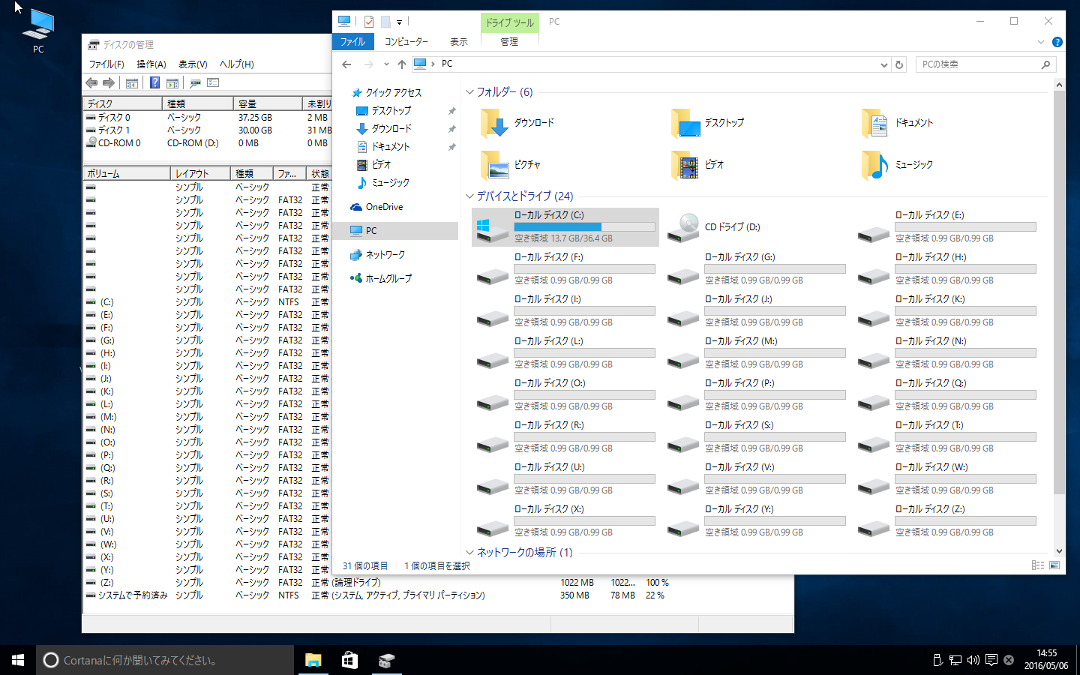The image size is (1080, 675).
Task: Open the CD ドライブ (D:) drive icon
Action: [x=684, y=228]
